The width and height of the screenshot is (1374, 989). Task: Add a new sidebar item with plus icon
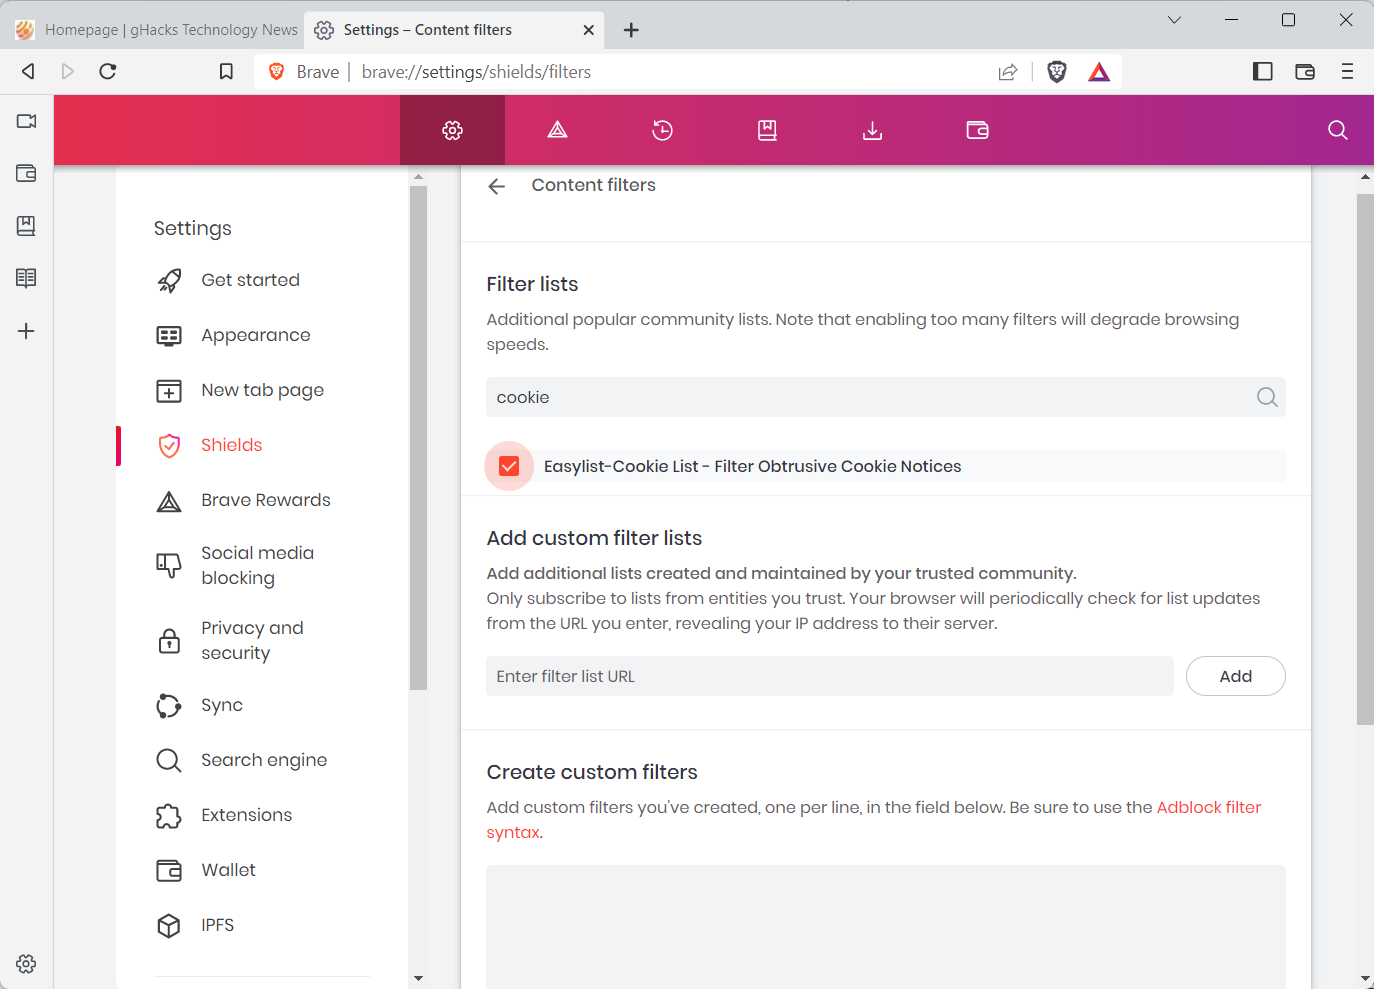click(26, 331)
